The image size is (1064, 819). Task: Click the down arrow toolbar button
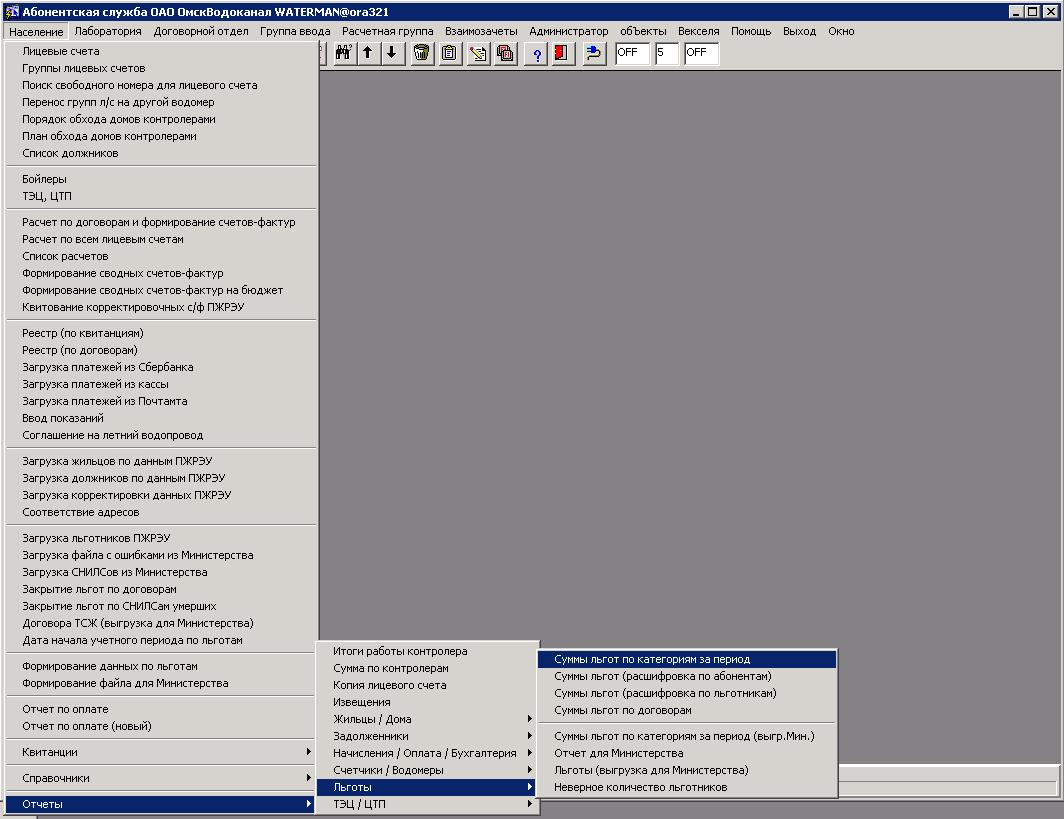(x=392, y=53)
